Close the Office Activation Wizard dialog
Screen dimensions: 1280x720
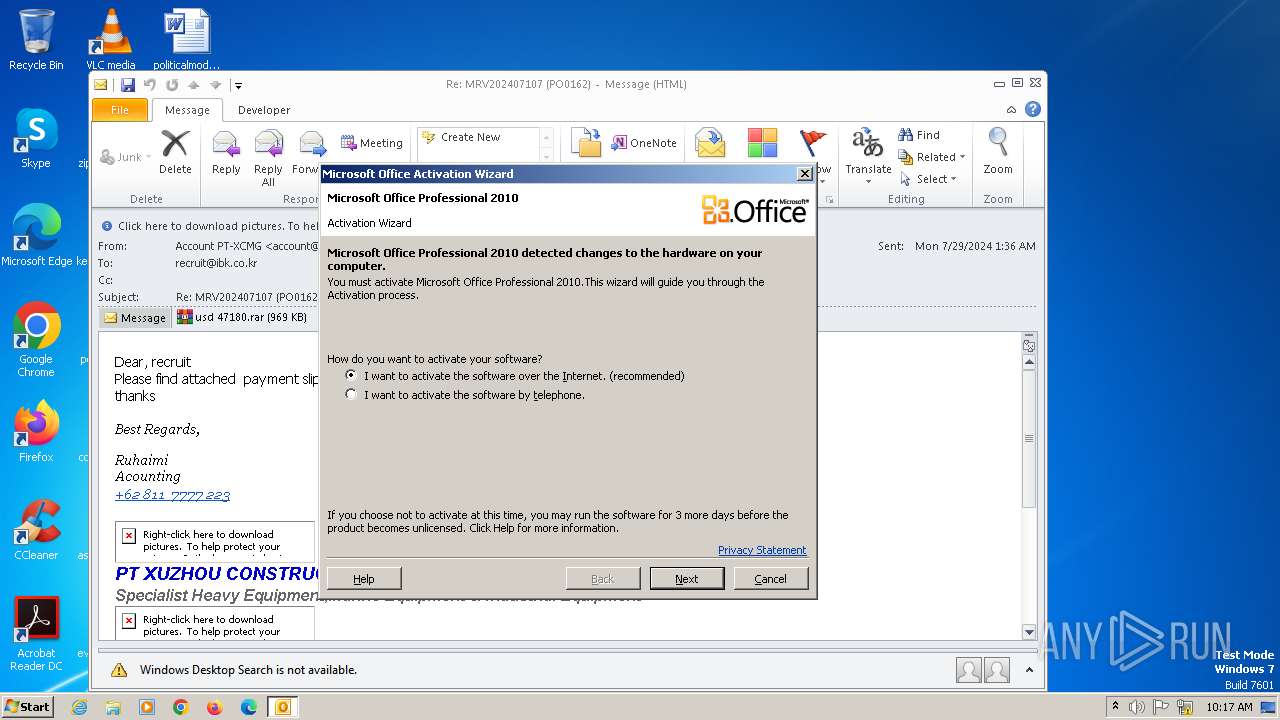coord(805,174)
